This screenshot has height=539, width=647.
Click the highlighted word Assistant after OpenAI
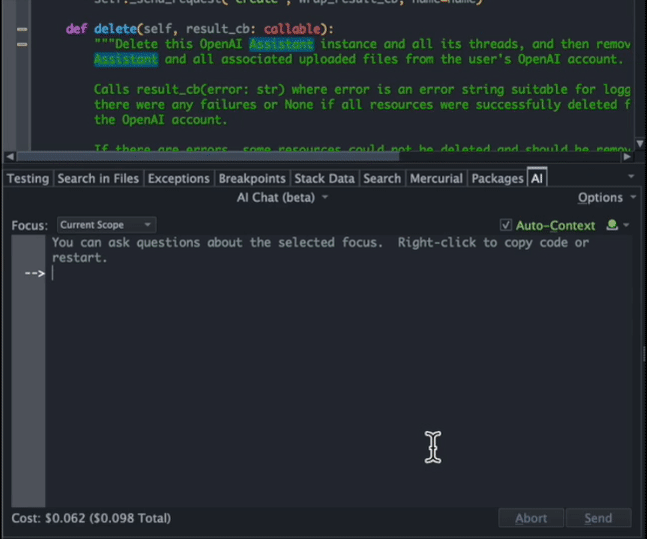(281, 44)
